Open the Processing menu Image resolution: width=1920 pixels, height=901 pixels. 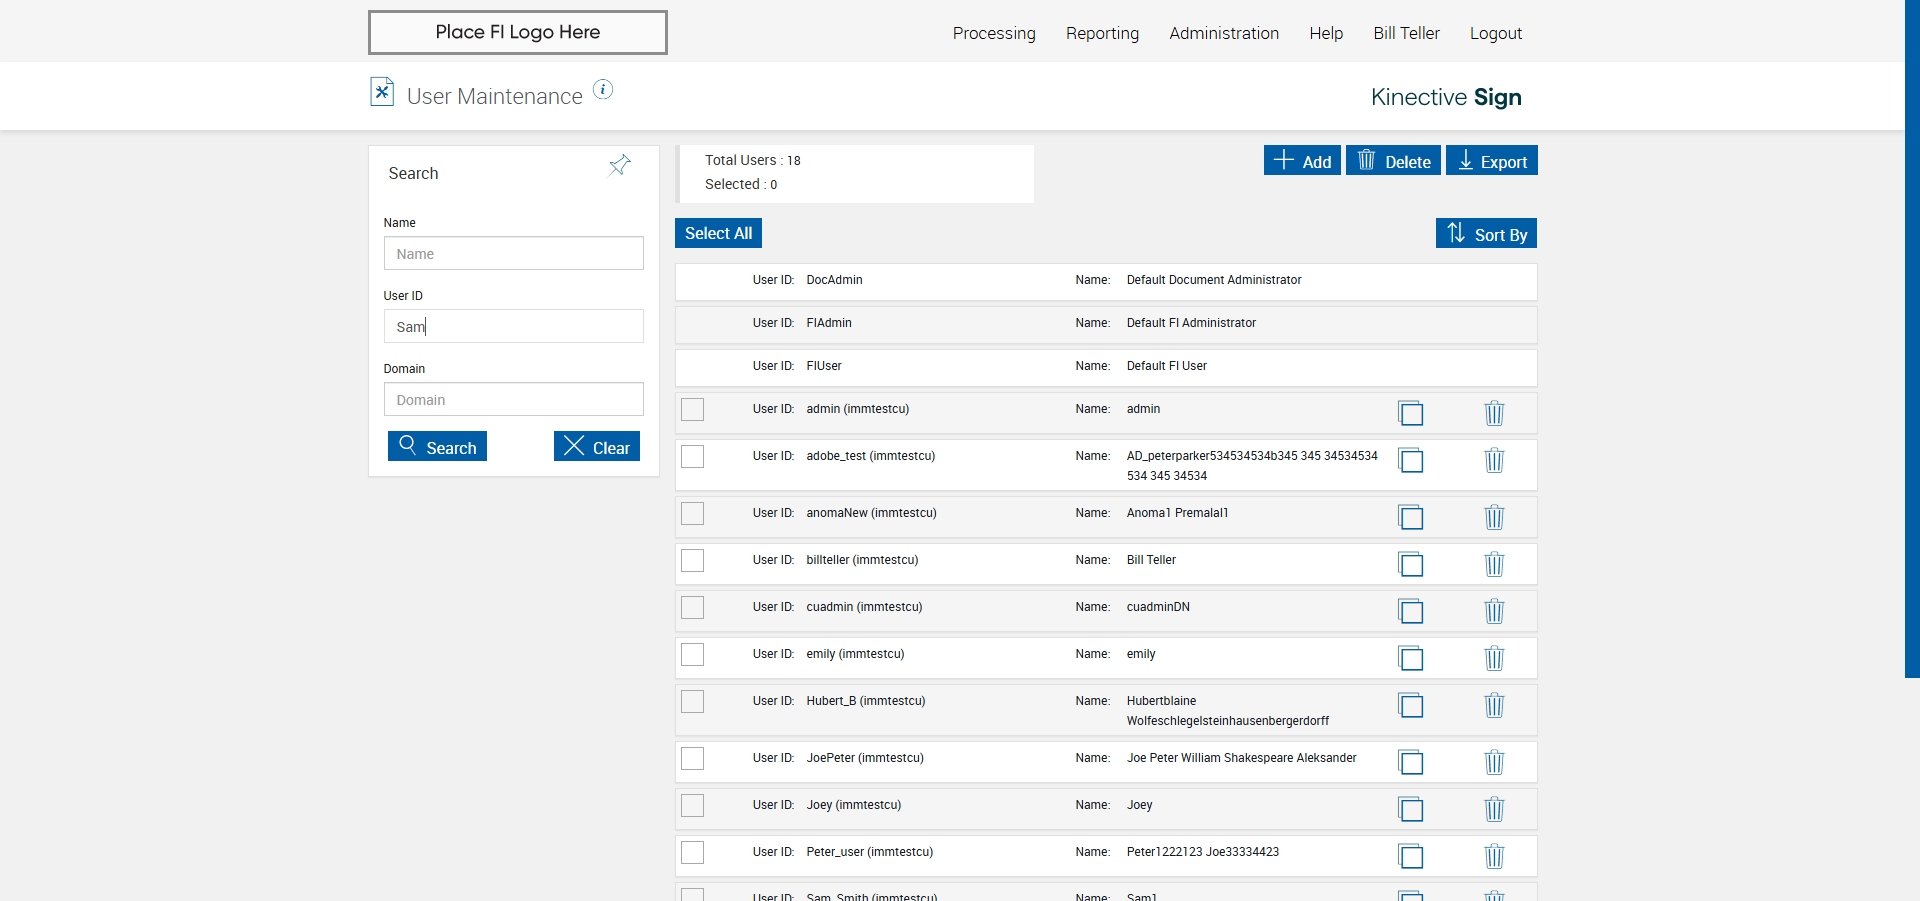(x=994, y=33)
